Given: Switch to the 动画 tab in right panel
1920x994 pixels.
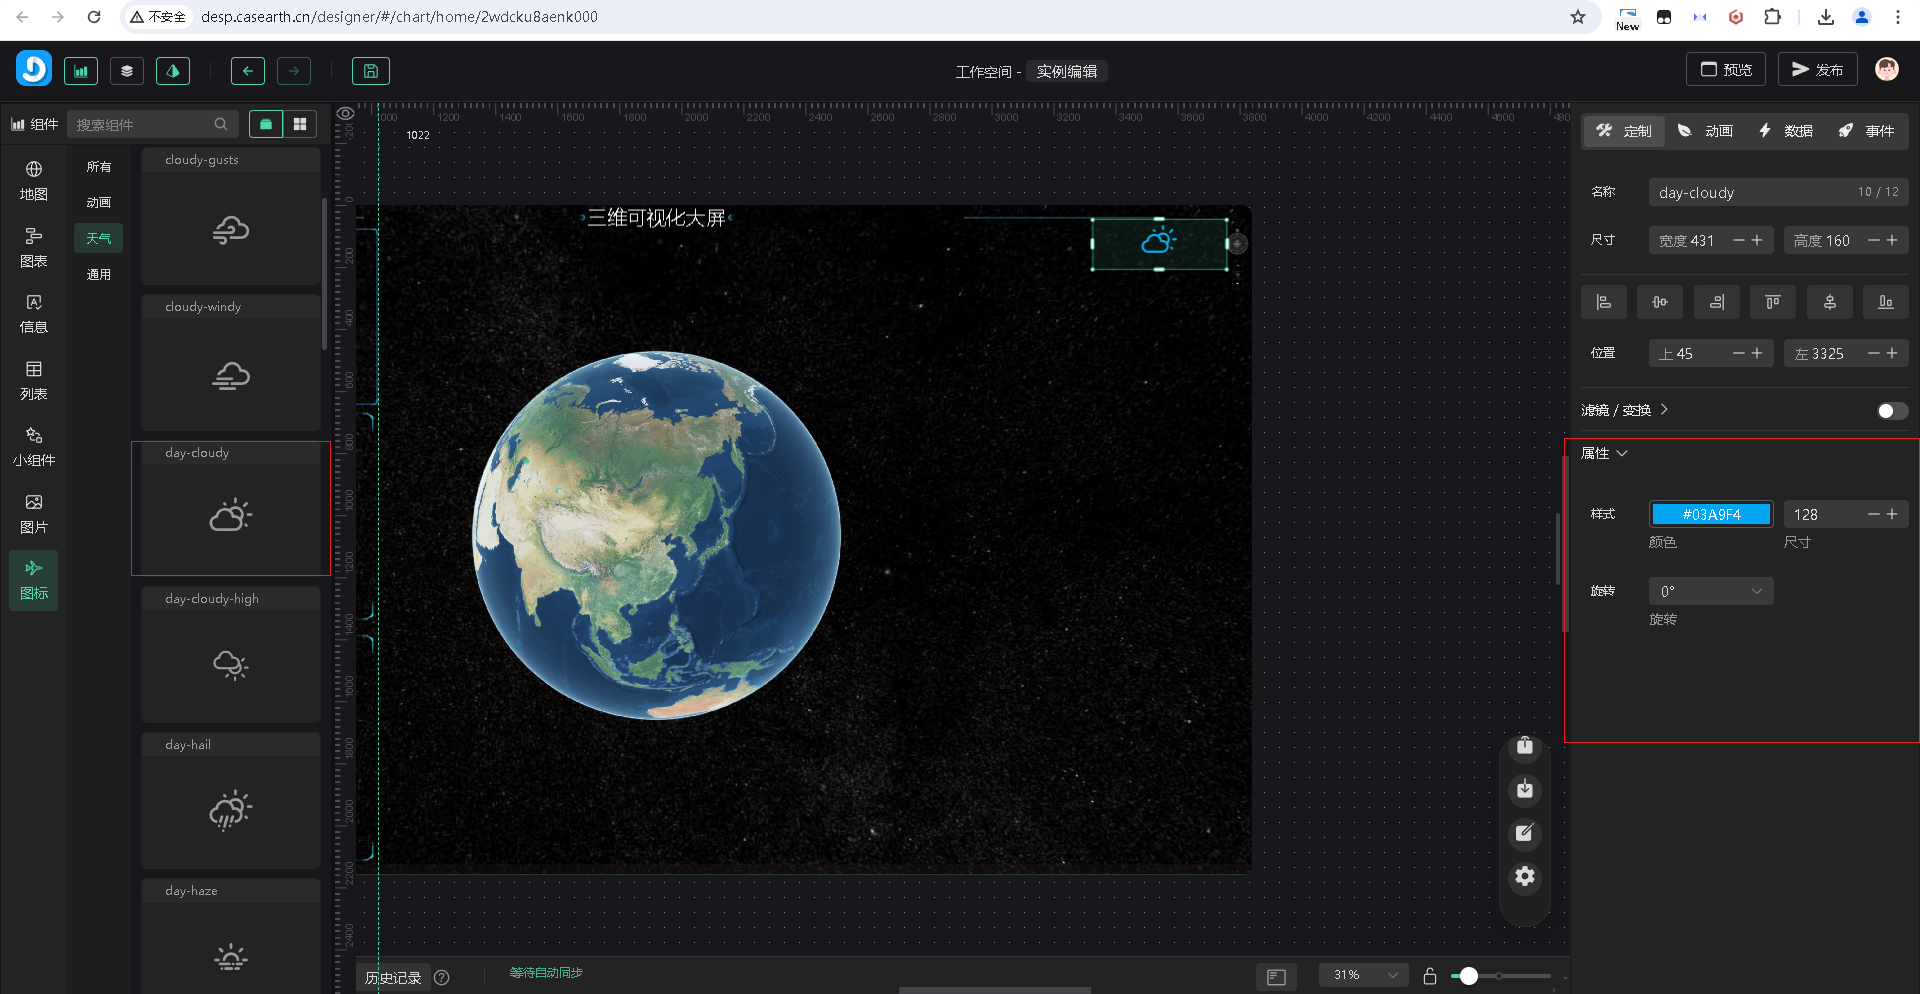Looking at the screenshot, I should click(1705, 131).
